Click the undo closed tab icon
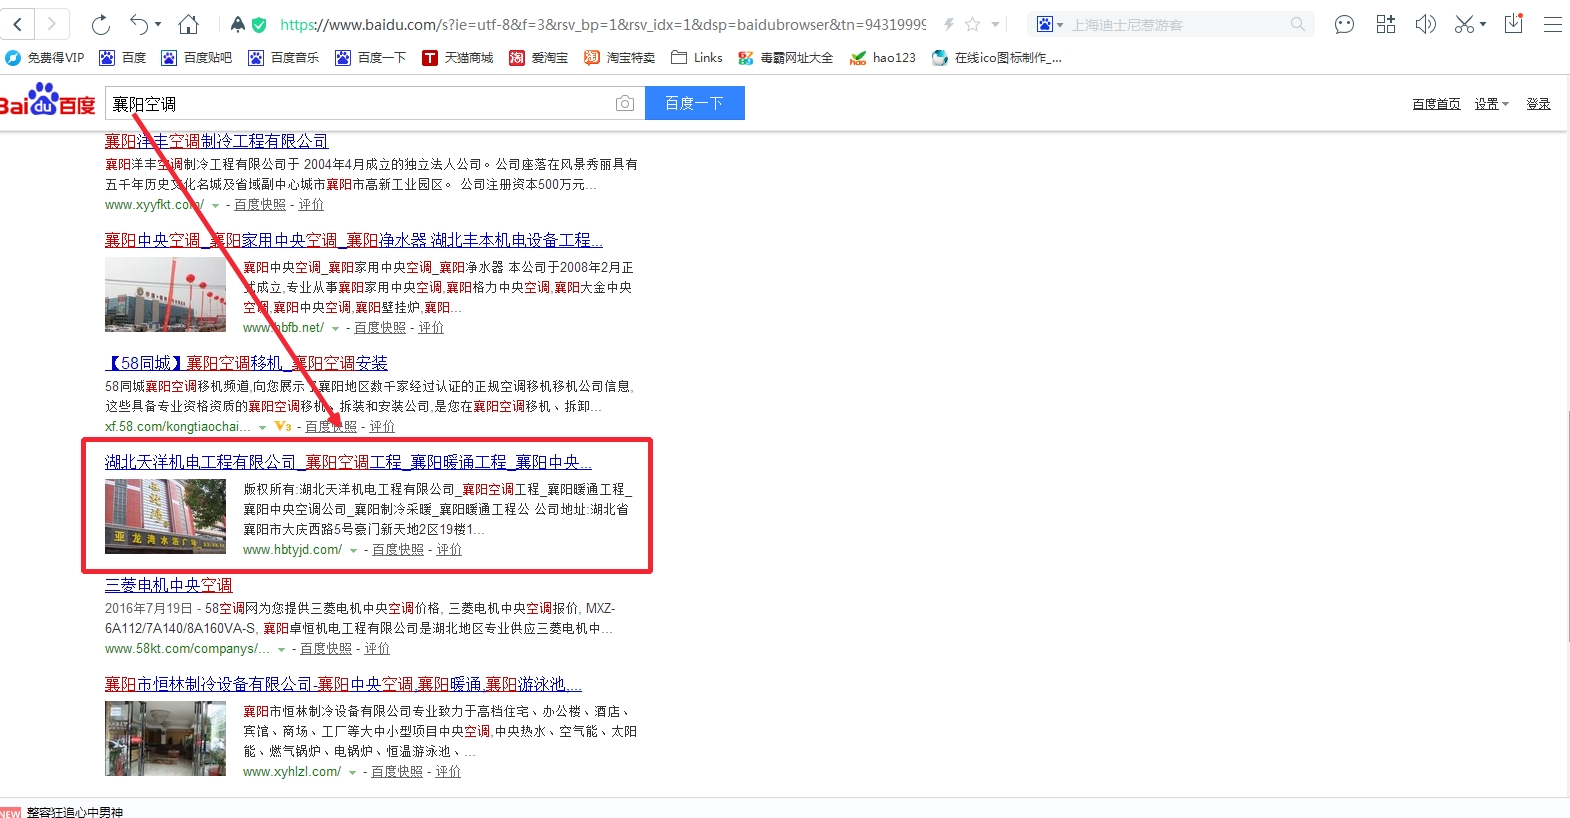This screenshot has height=818, width=1570. 140,24
